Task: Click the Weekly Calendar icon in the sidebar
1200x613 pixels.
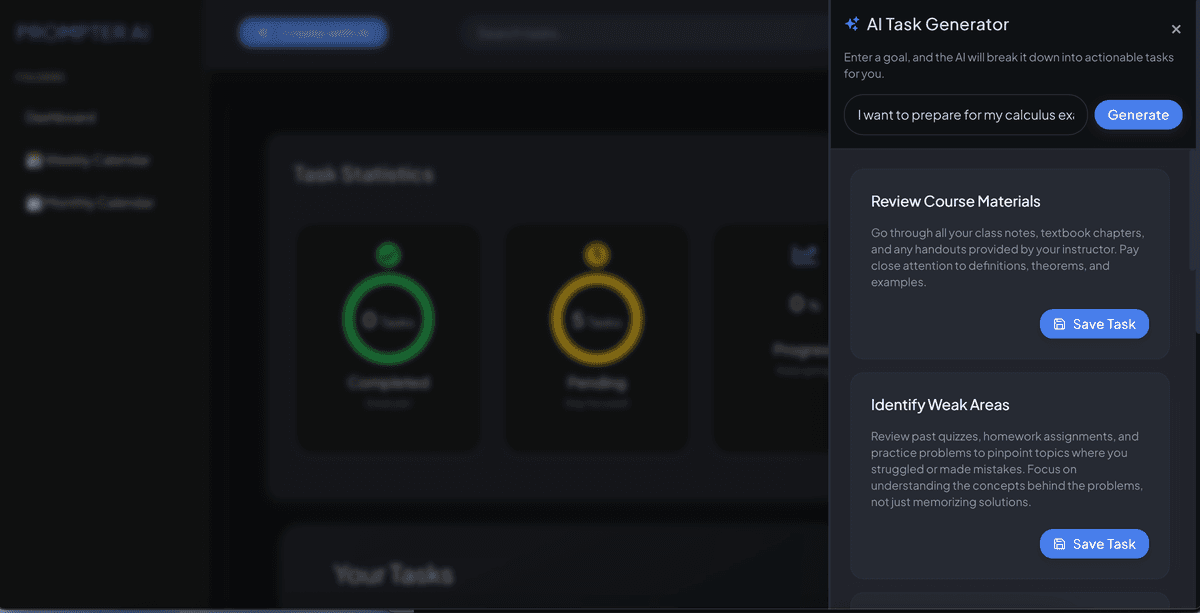Action: [x=34, y=160]
